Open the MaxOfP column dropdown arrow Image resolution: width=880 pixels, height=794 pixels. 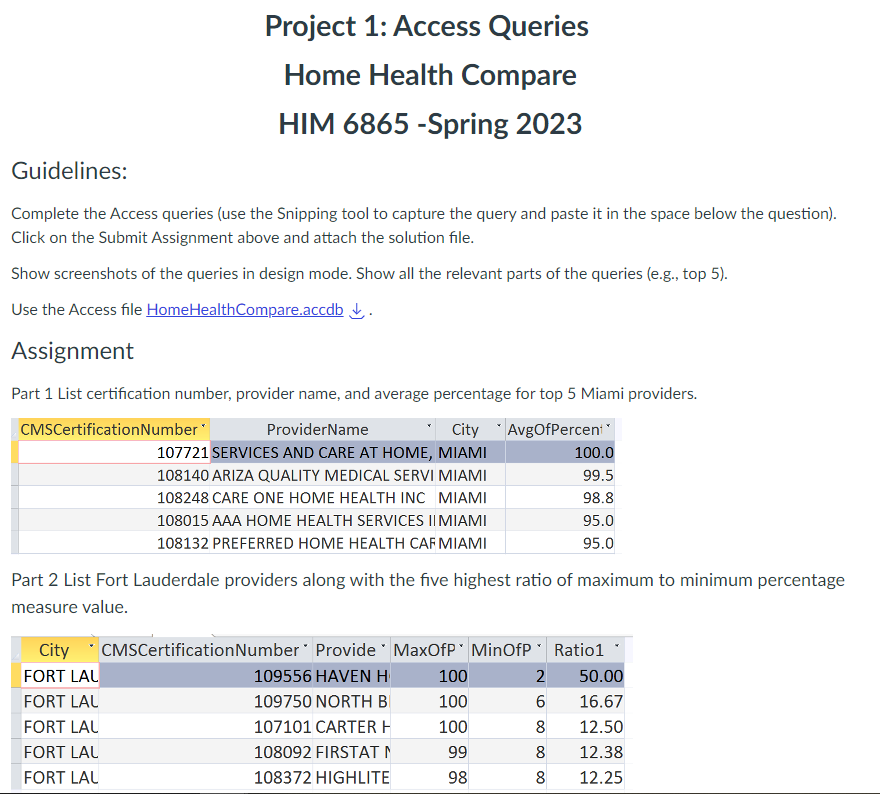461,648
